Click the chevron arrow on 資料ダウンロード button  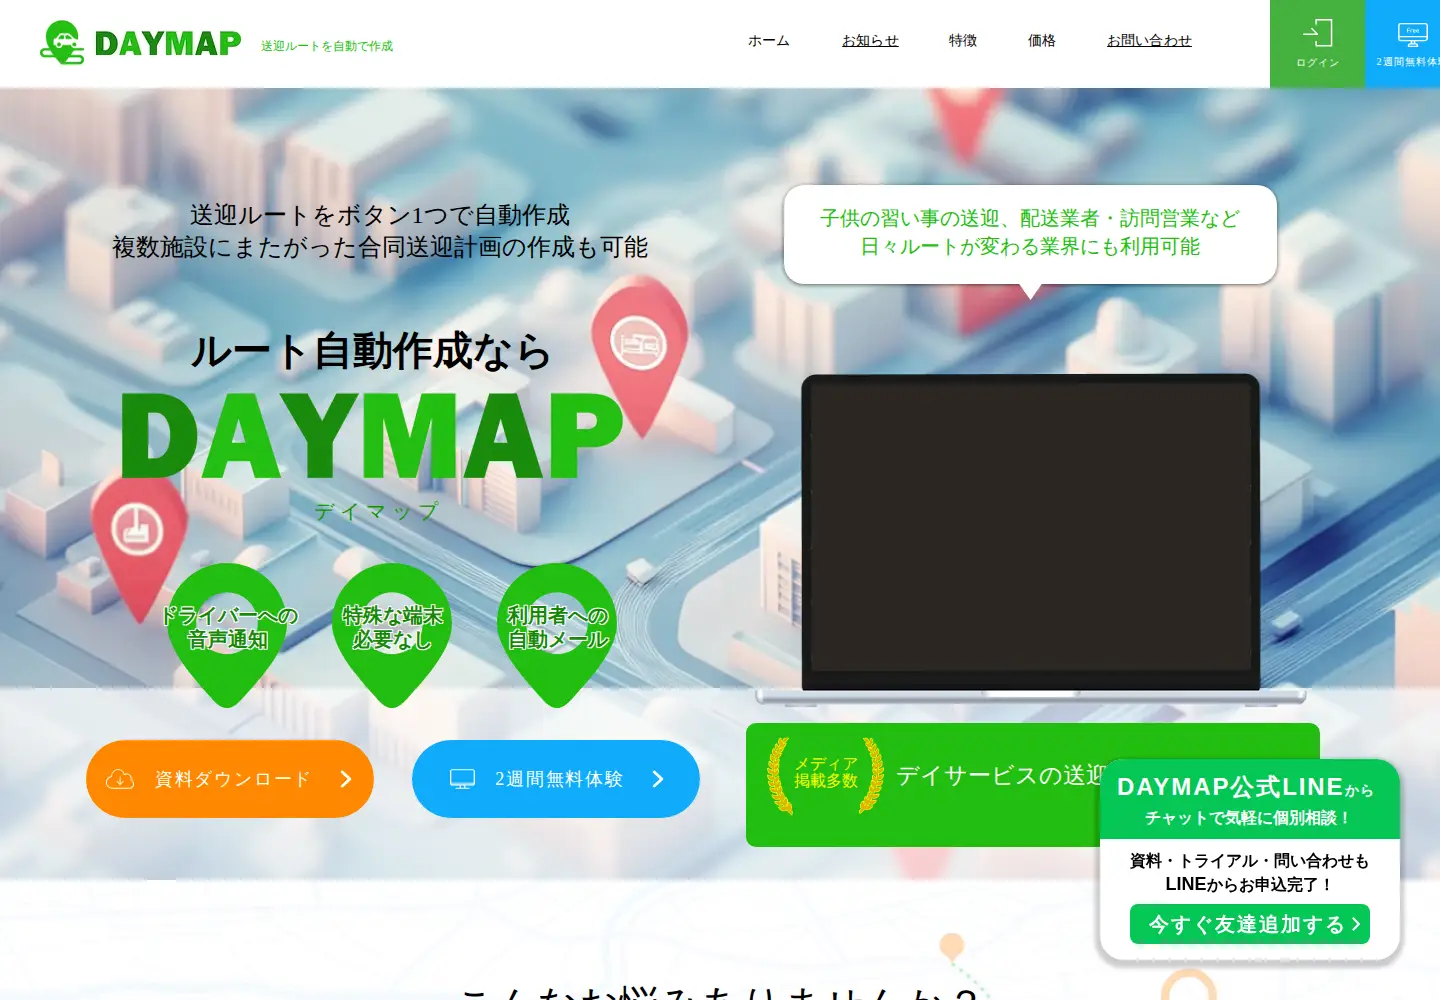pyautogui.click(x=346, y=779)
